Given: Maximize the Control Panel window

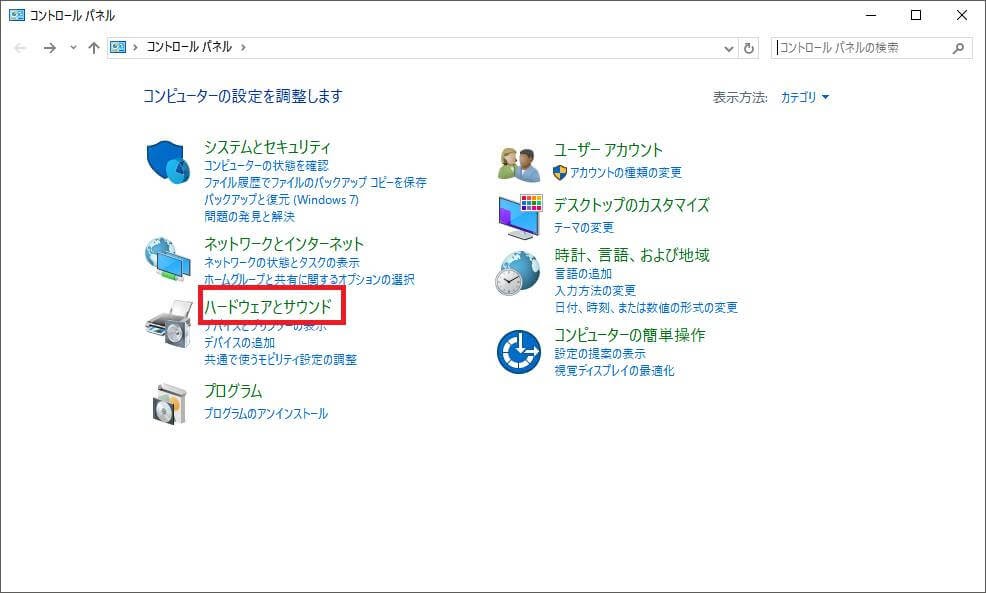Looking at the screenshot, I should click(916, 15).
